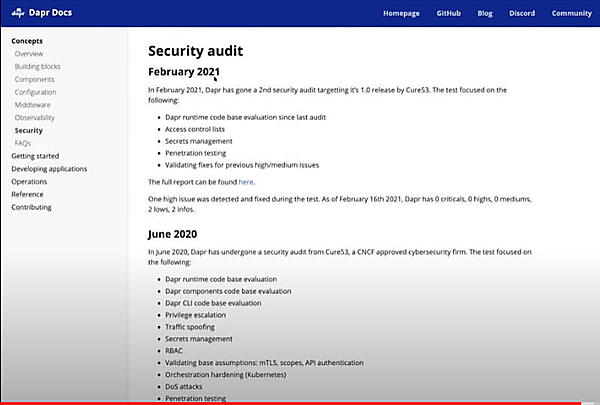The height and width of the screenshot is (405, 600).
Task: Expand Operations in the sidebar
Action: pyautogui.click(x=29, y=182)
